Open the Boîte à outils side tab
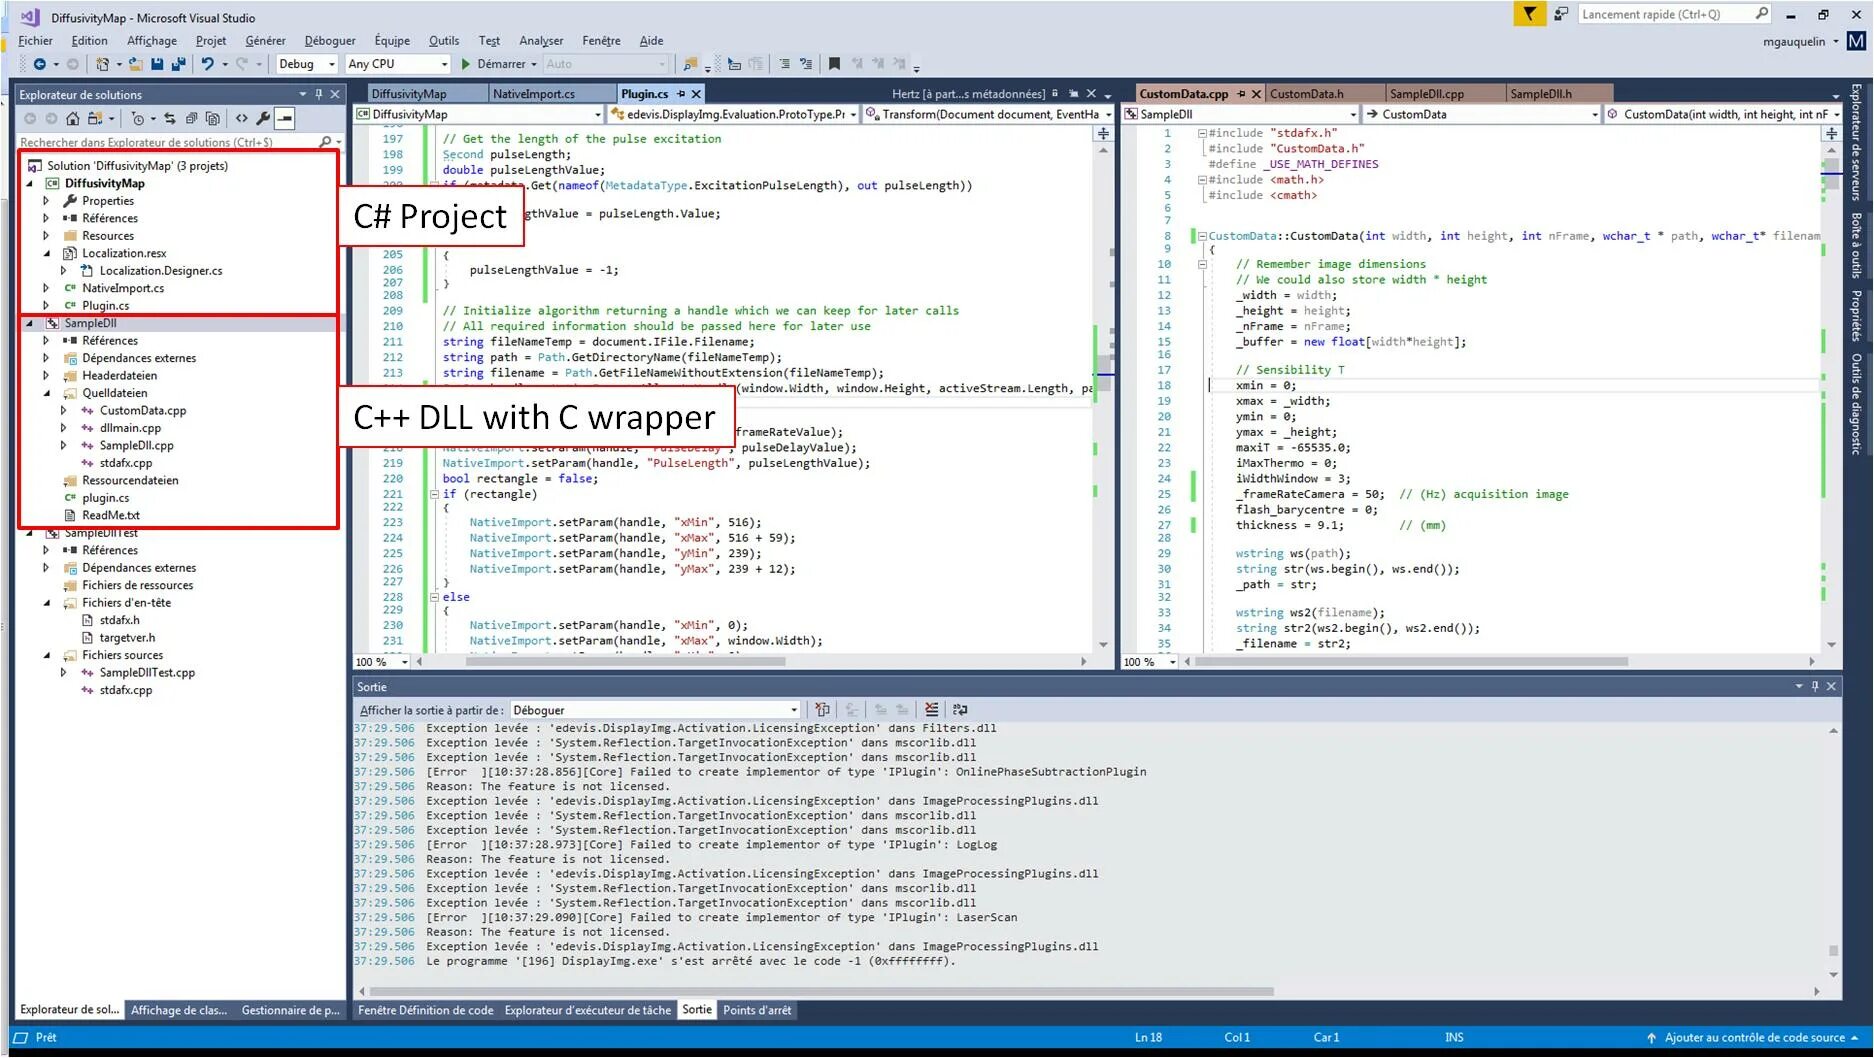 point(1856,245)
